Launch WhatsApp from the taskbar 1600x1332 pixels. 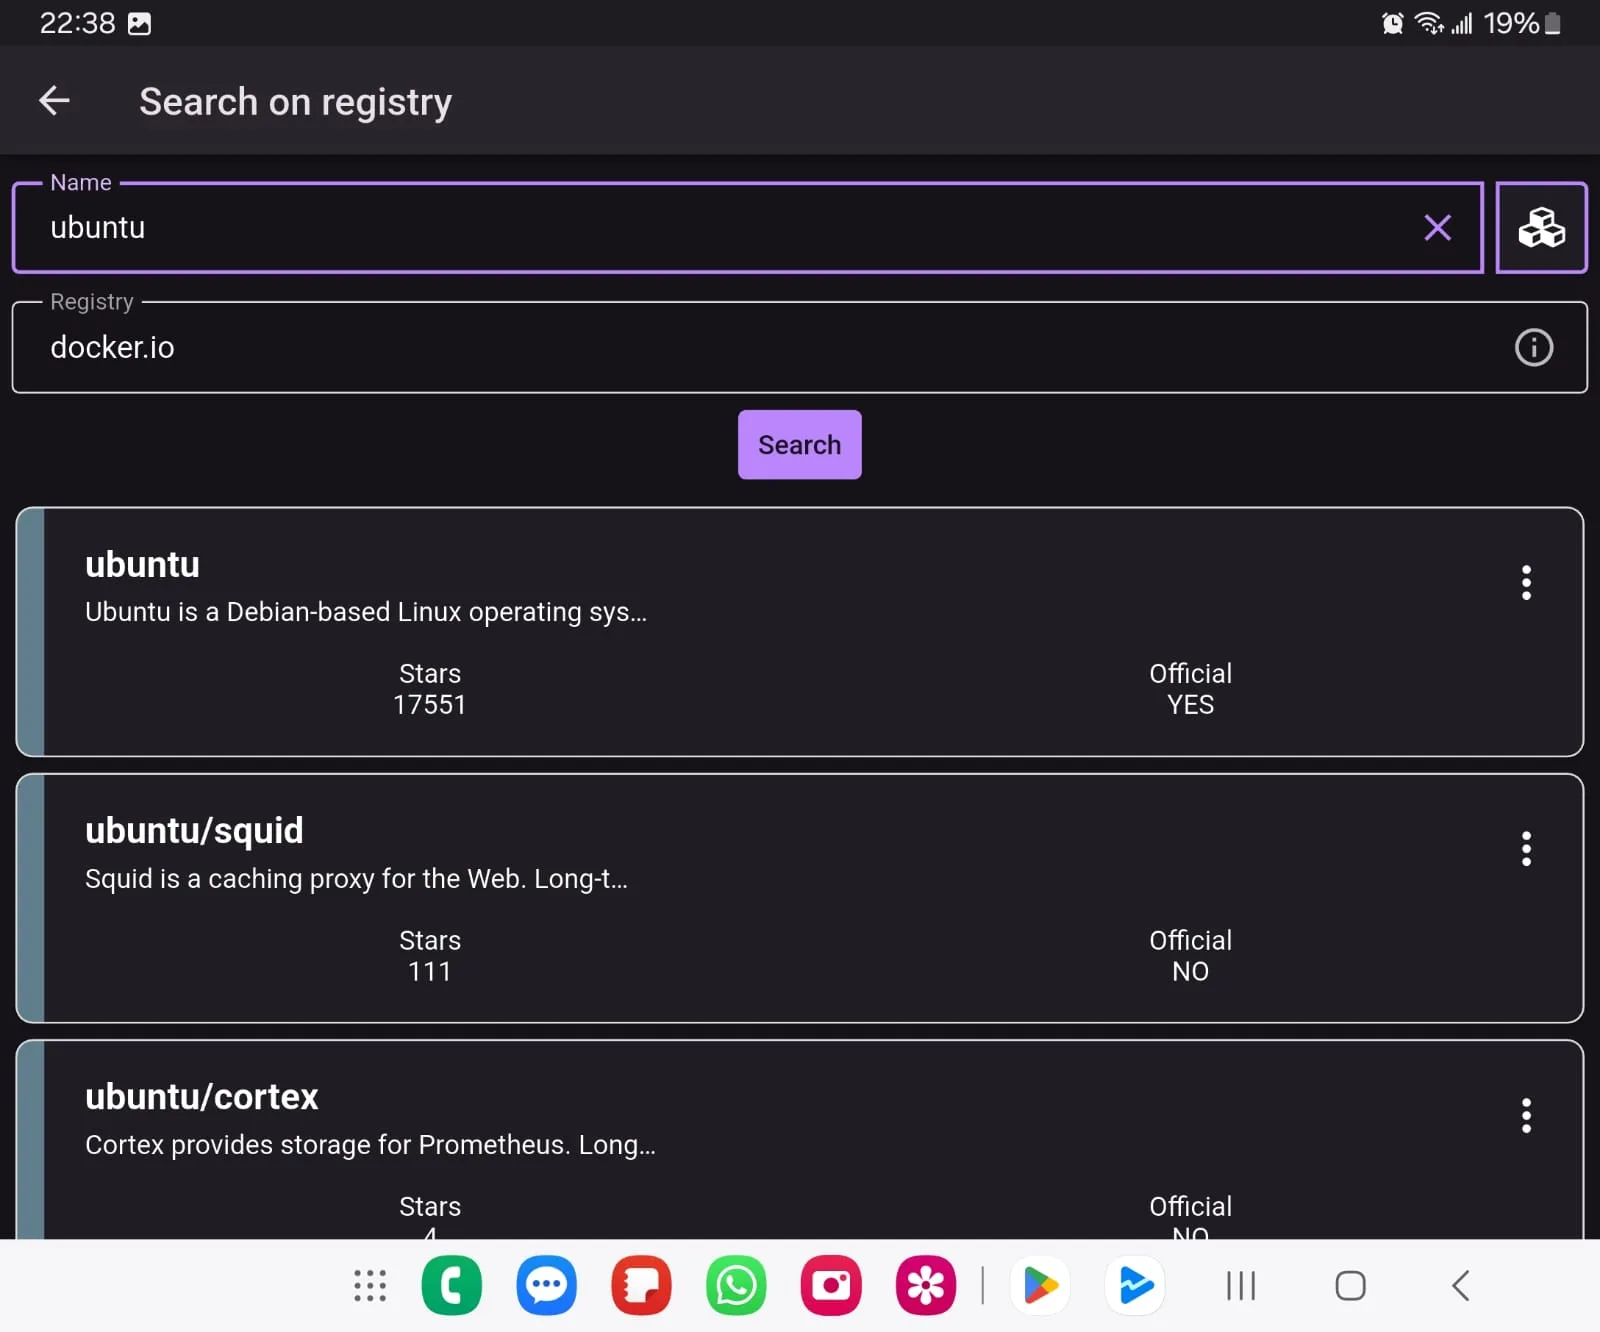click(736, 1286)
